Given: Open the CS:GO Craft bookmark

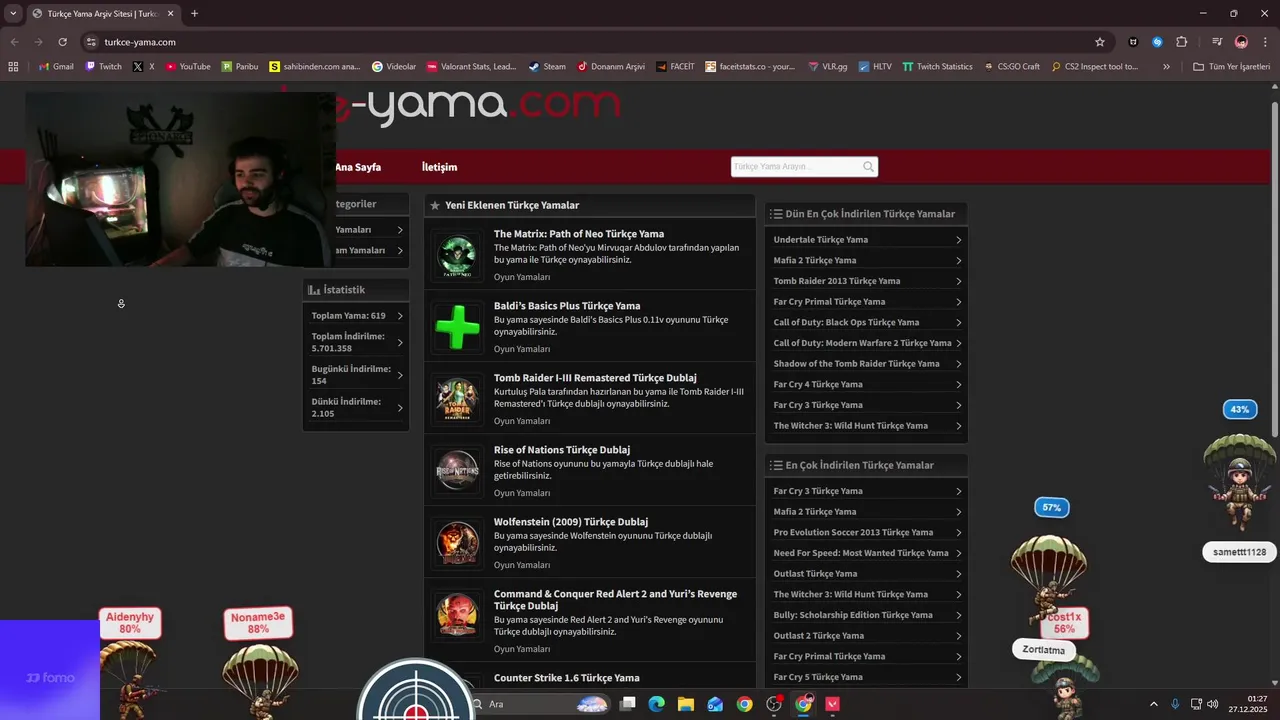Looking at the screenshot, I should pyautogui.click(x=1012, y=67).
